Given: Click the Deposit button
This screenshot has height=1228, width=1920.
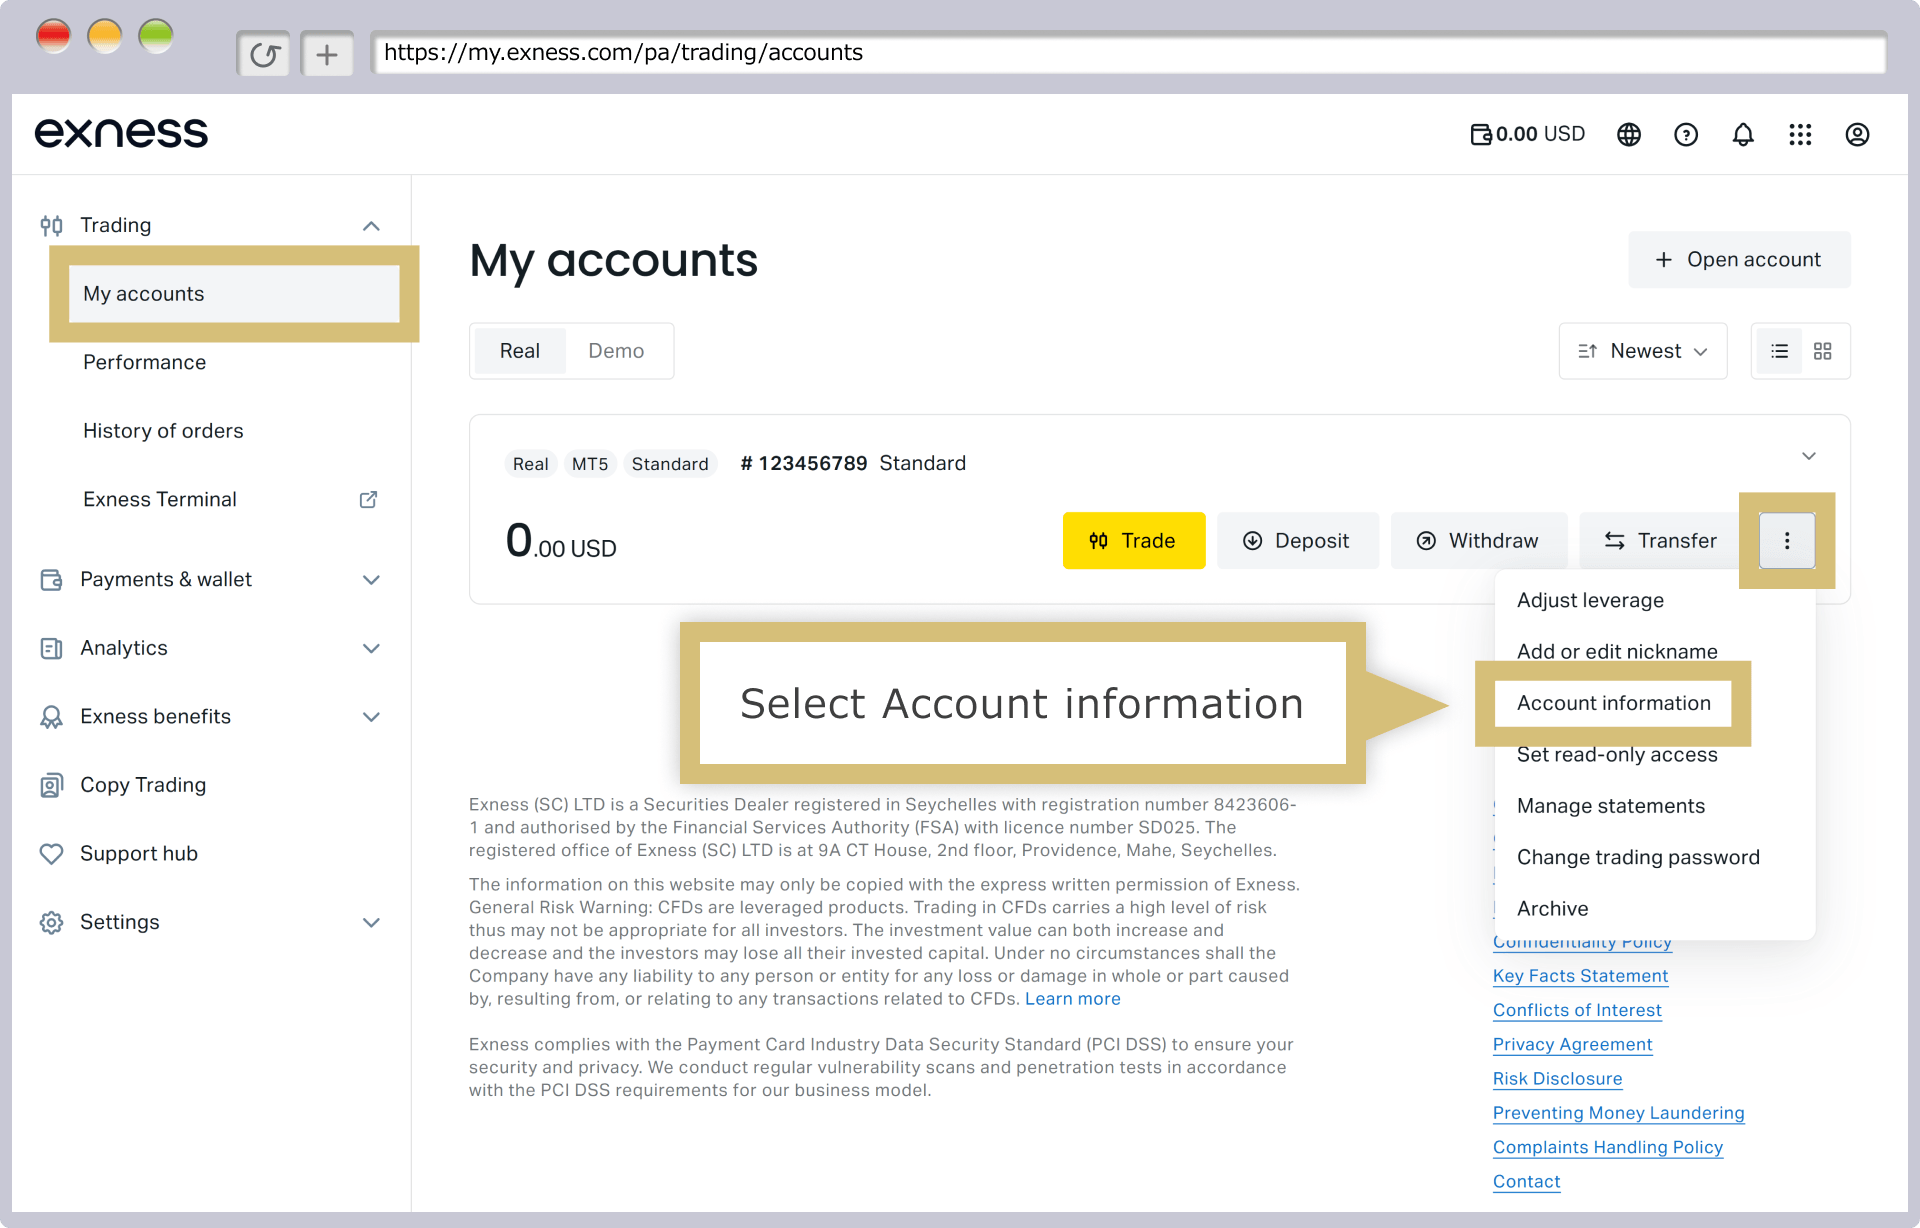Looking at the screenshot, I should point(1298,541).
